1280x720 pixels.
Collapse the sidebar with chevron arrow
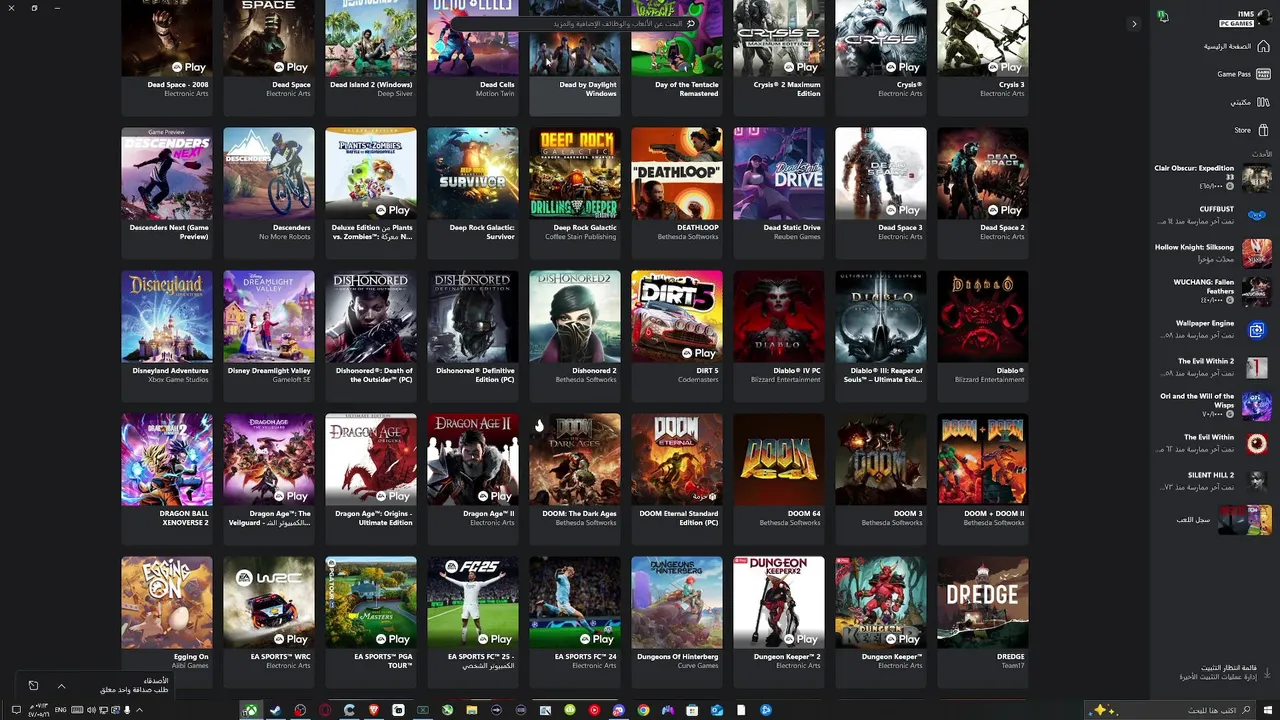pyautogui.click(x=1134, y=24)
